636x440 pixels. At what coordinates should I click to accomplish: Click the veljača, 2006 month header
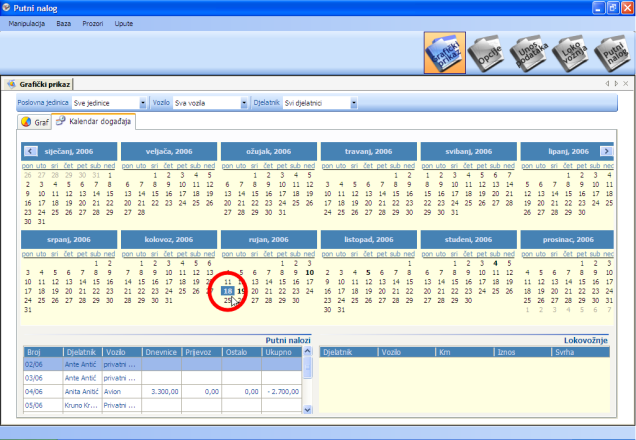169,151
